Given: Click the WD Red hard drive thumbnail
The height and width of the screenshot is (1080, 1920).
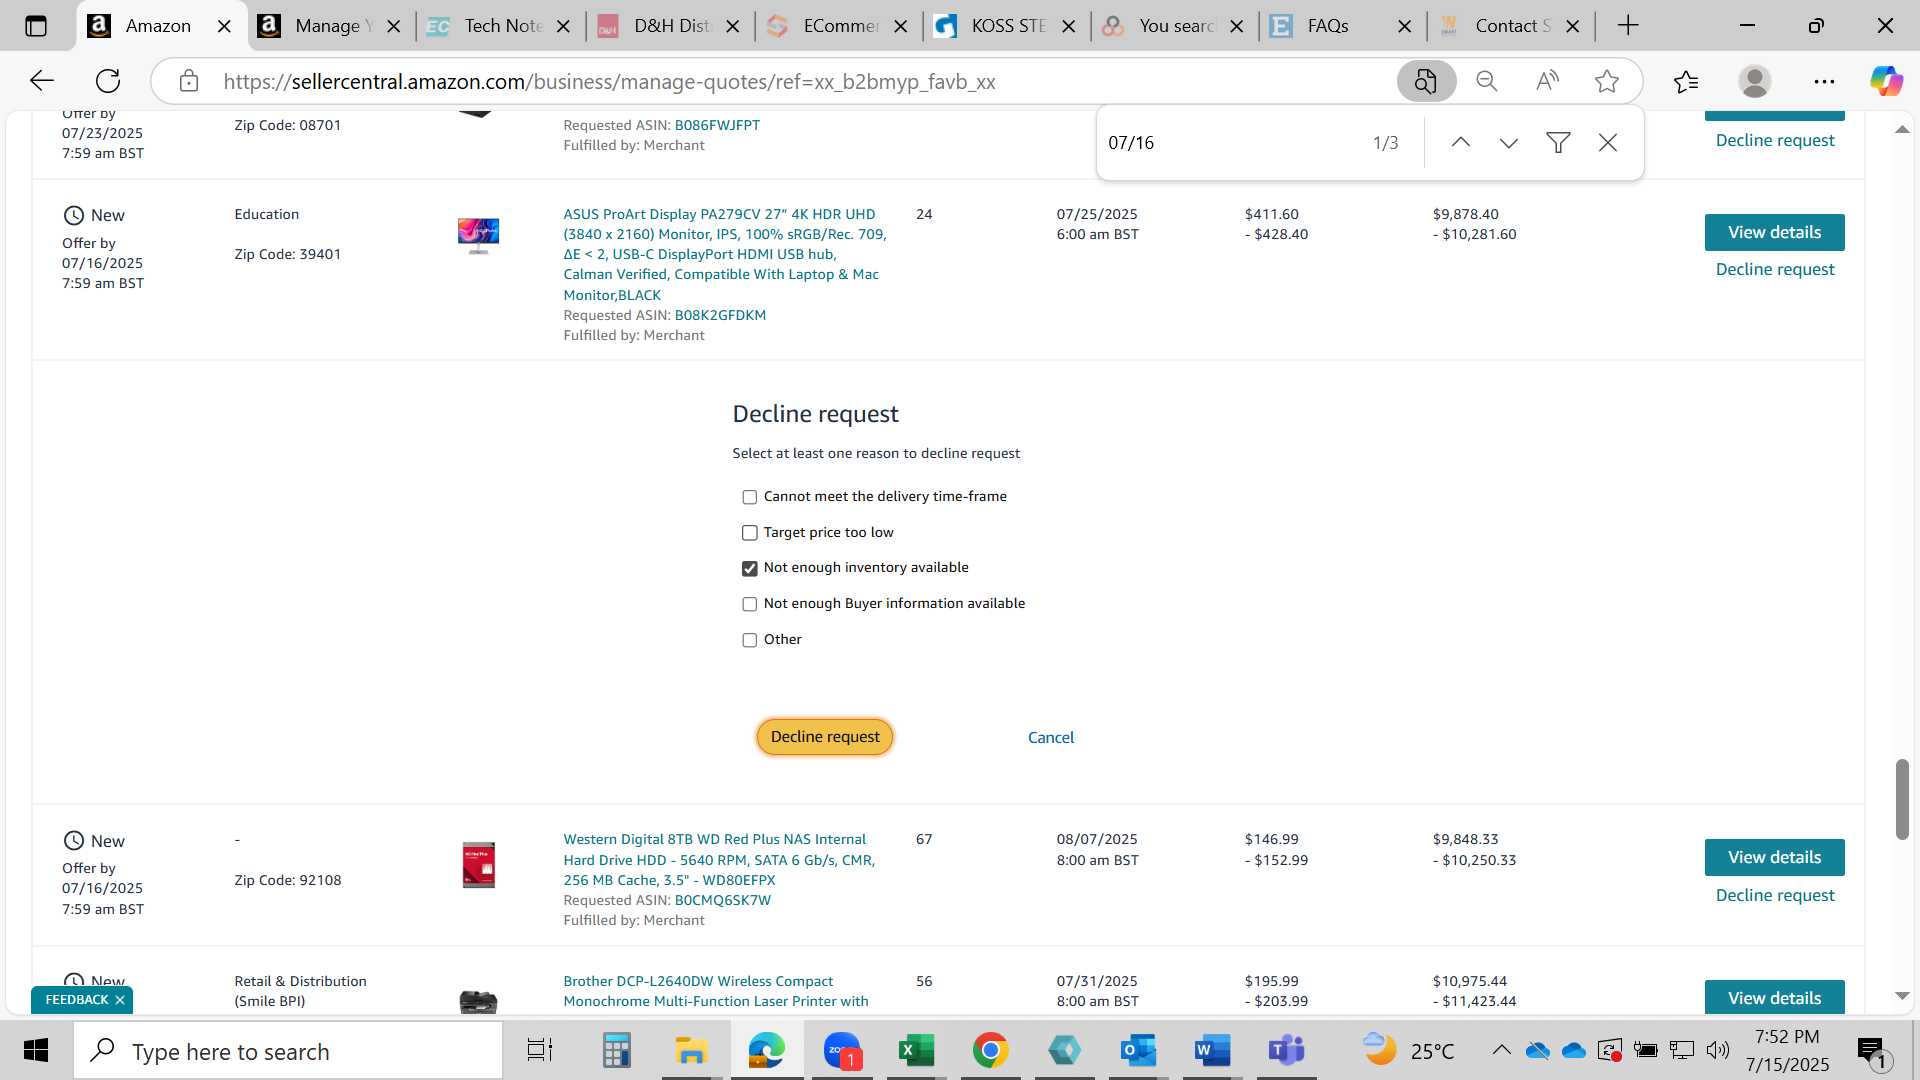Looking at the screenshot, I should (x=478, y=865).
